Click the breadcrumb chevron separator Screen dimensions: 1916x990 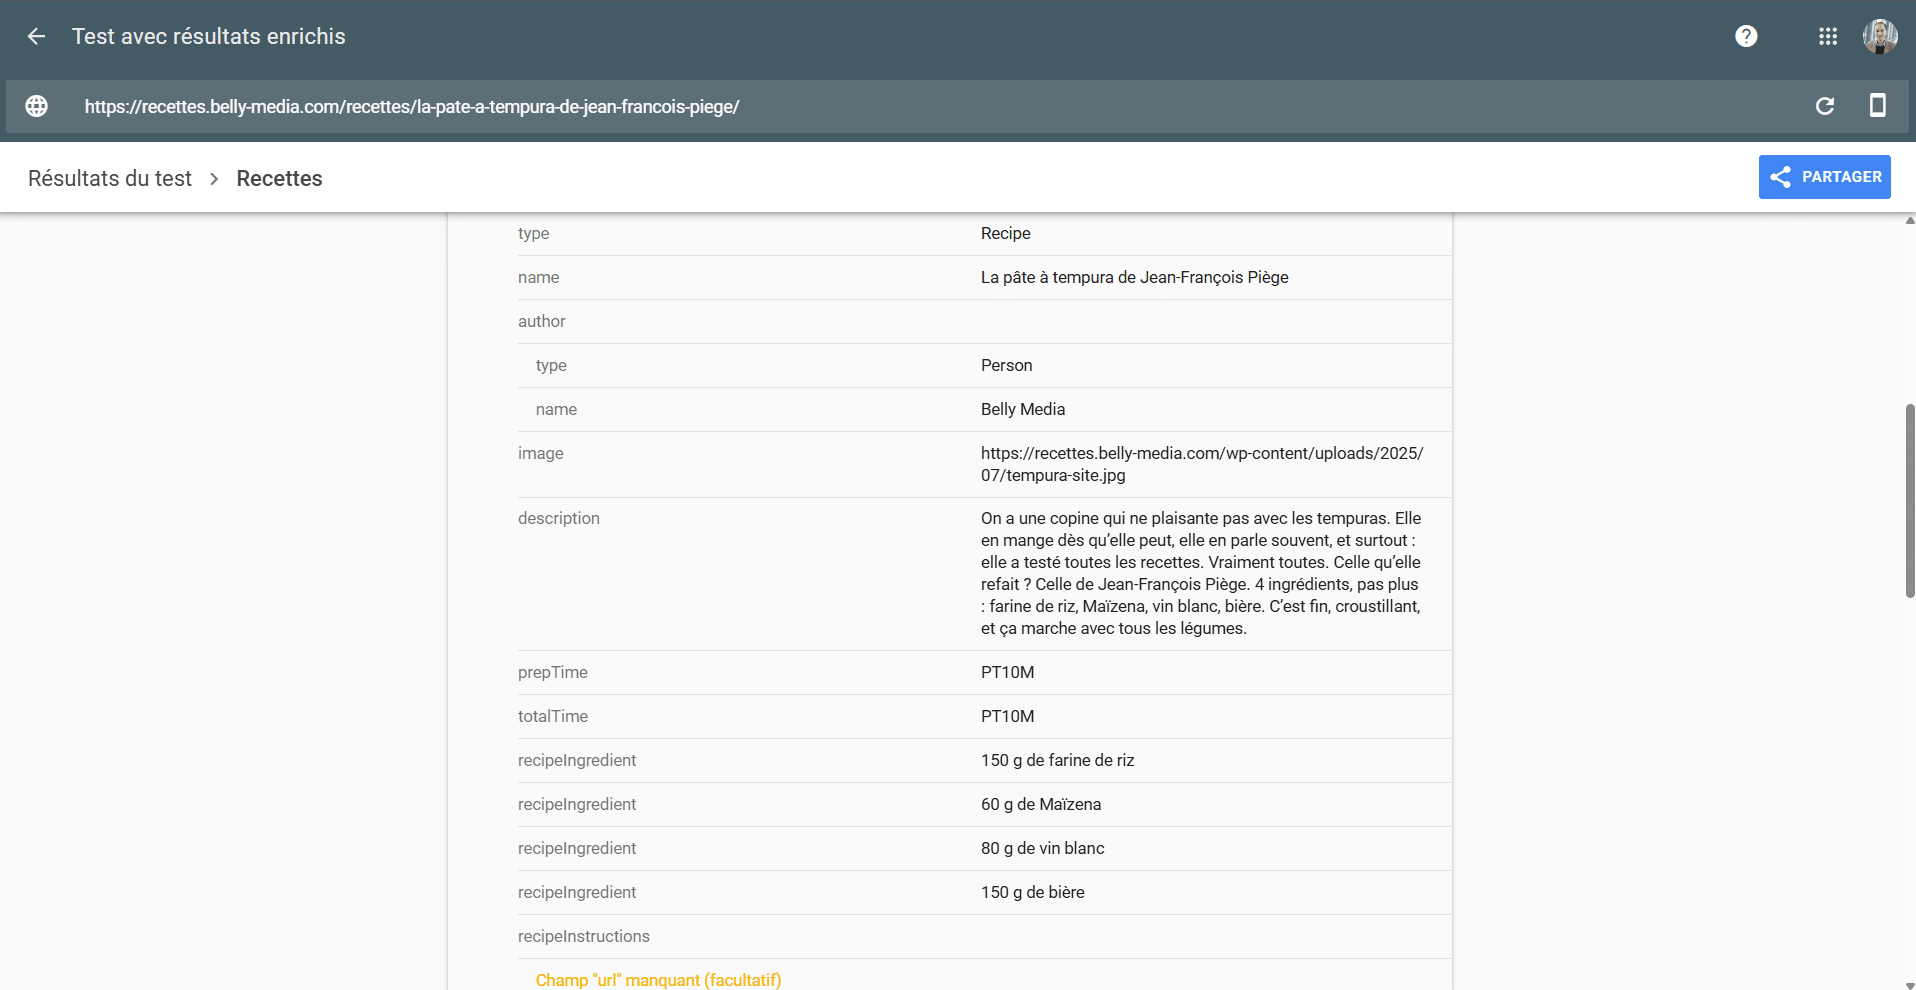[x=214, y=179]
